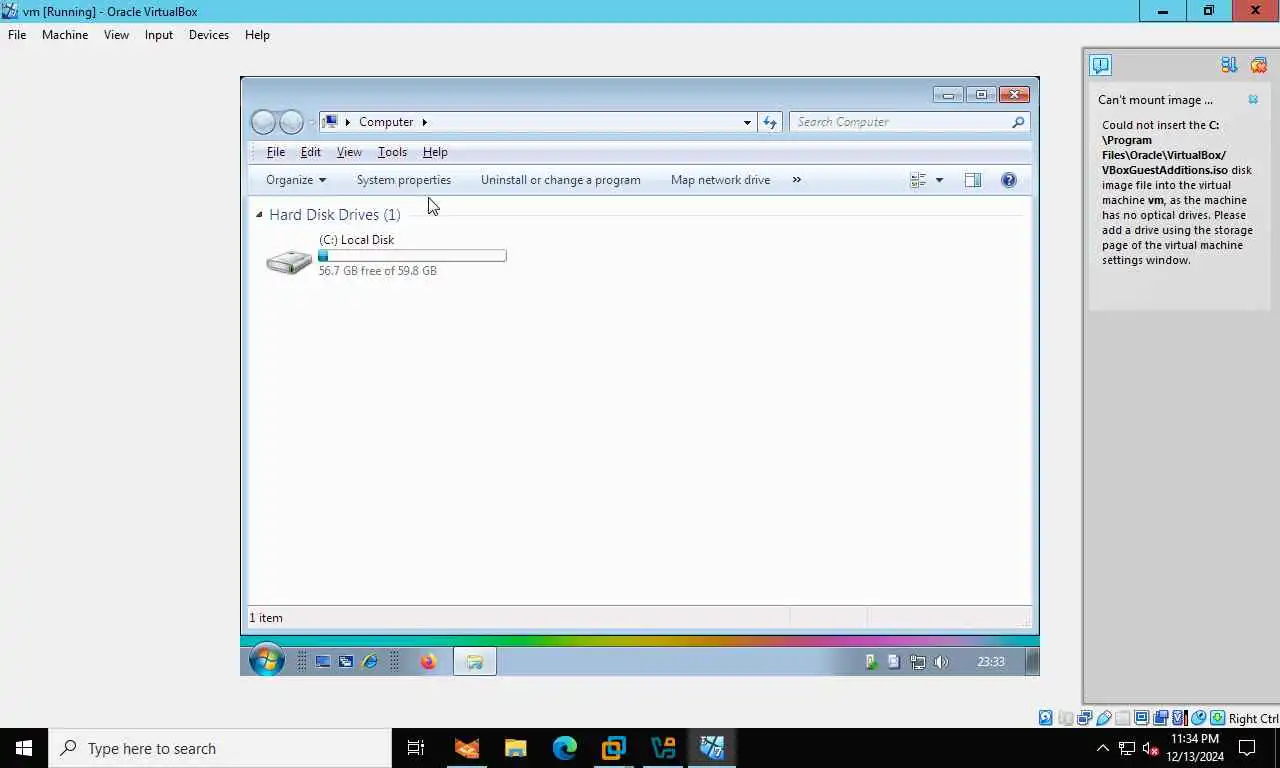The height and width of the screenshot is (768, 1280).
Task: Select the (C:) Local Disk drive
Action: 385,255
